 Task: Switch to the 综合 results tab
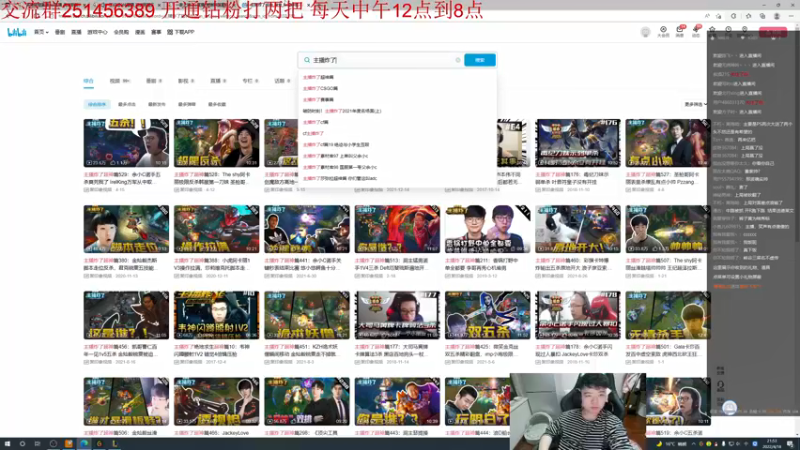[x=89, y=81]
